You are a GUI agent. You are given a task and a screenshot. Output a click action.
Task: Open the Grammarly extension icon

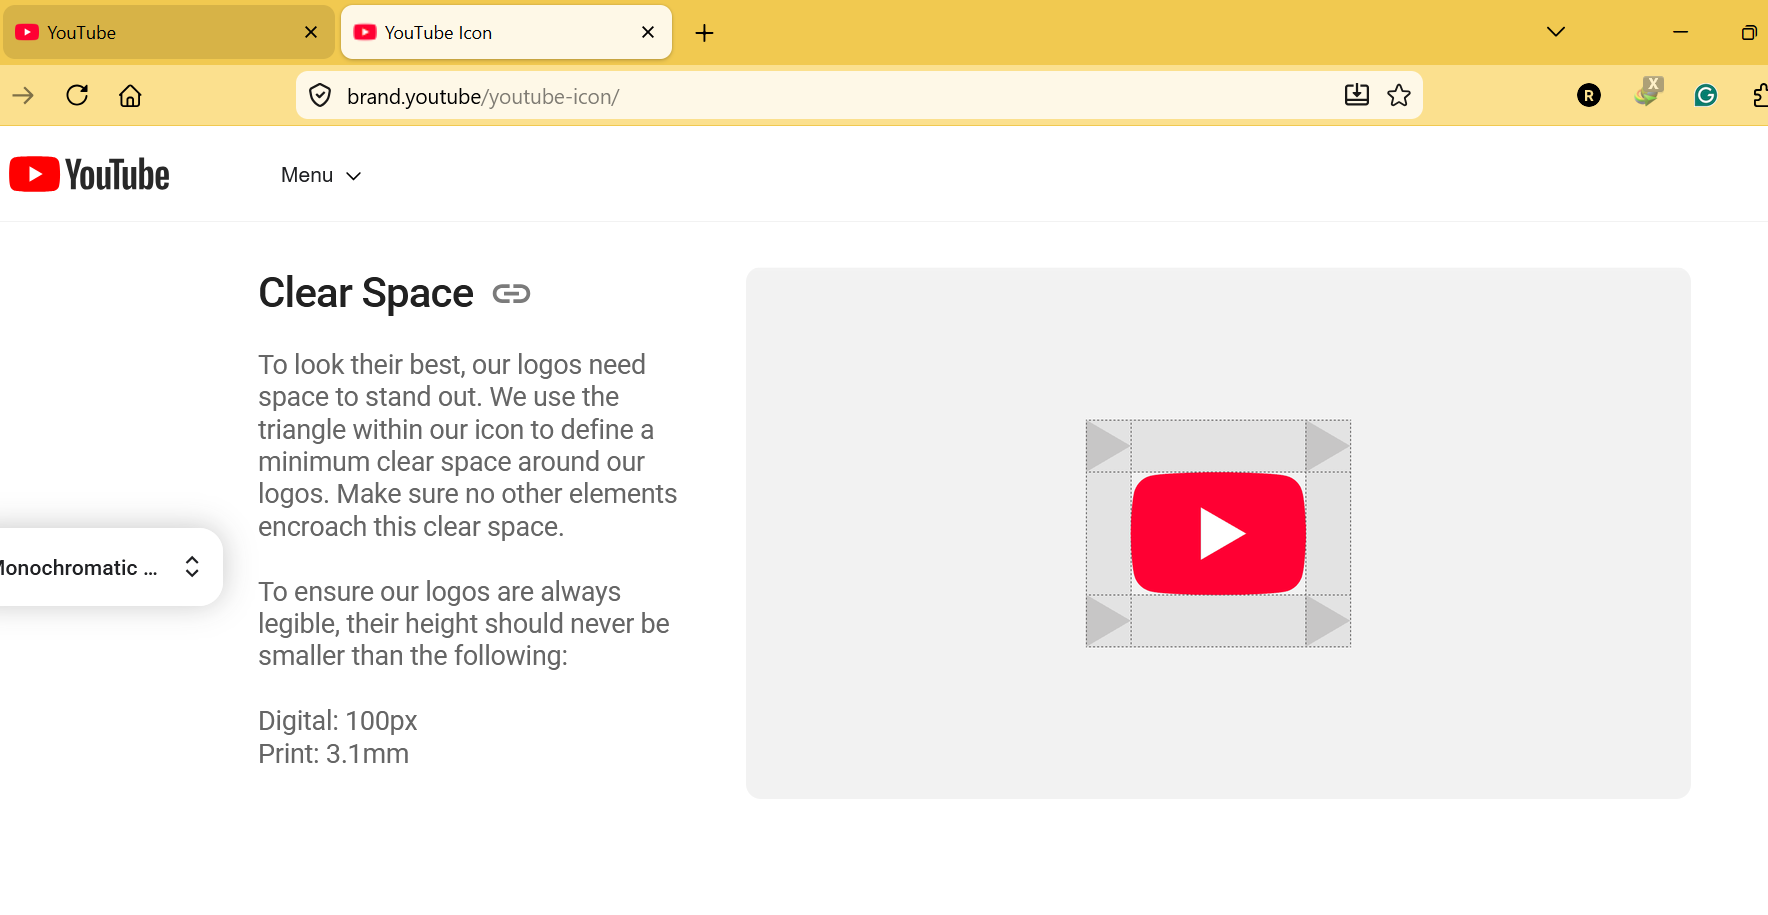[1706, 96]
